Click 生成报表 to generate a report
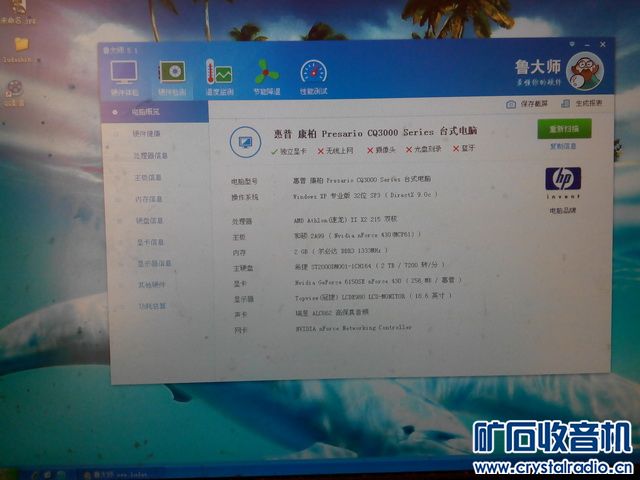The image size is (640, 480). pyautogui.click(x=589, y=103)
